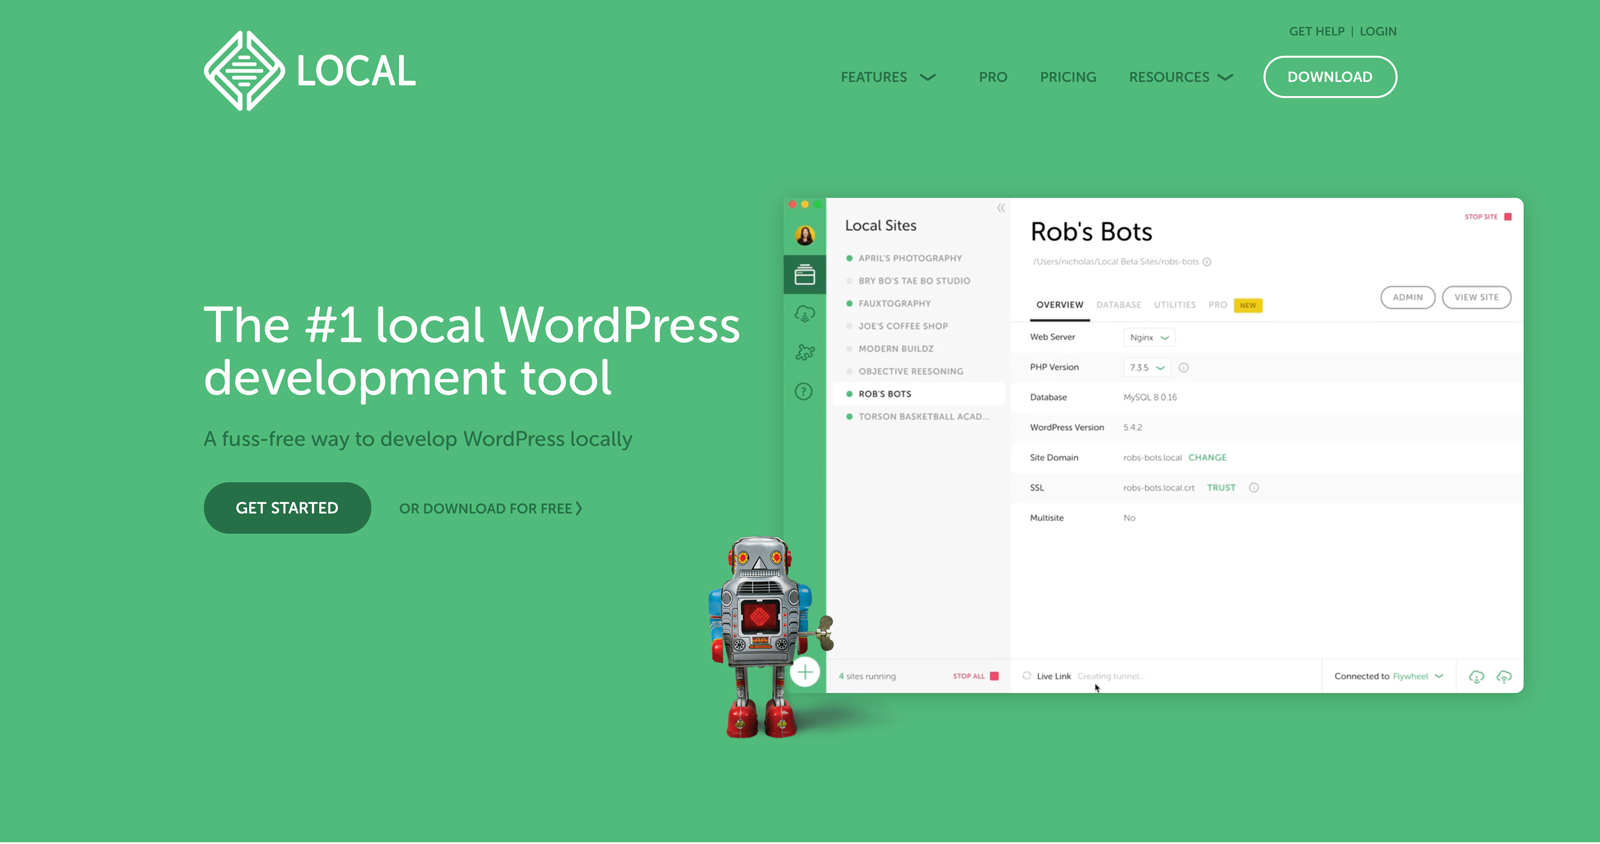Click the reveal icon next to site path

coord(1207,262)
